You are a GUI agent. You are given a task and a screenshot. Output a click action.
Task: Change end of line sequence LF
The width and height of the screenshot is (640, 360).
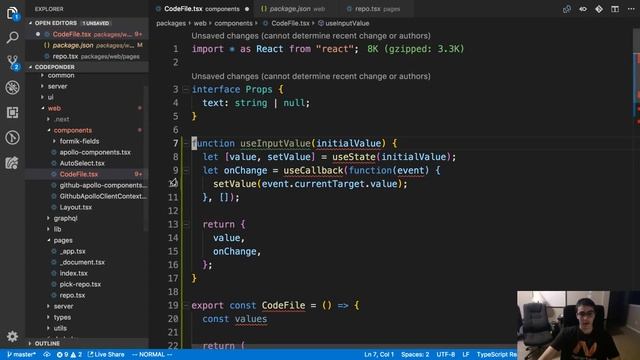coord(466,354)
